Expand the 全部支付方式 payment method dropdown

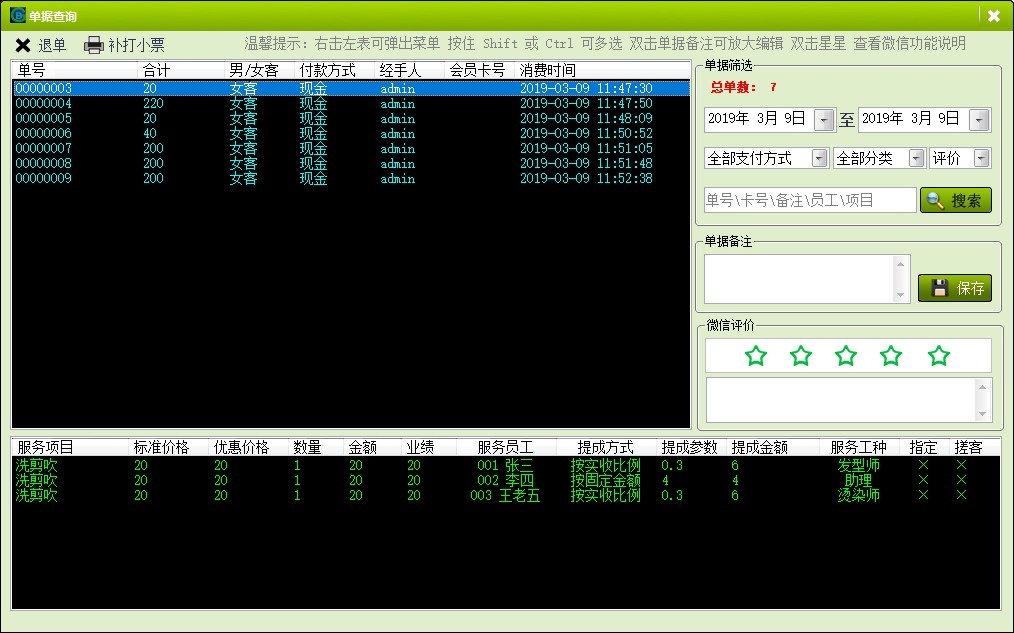click(819, 158)
